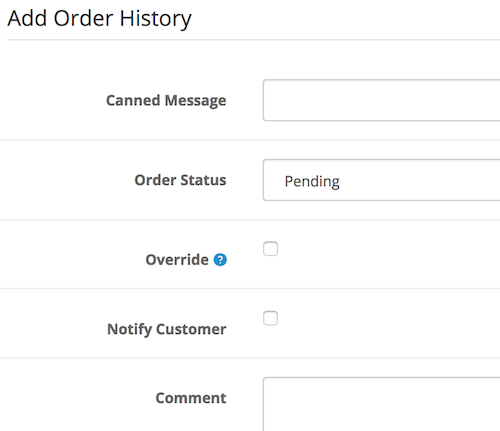This screenshot has height=431, width=500.
Task: Open the Order Status dropdown showing Pending
Action: 381,180
